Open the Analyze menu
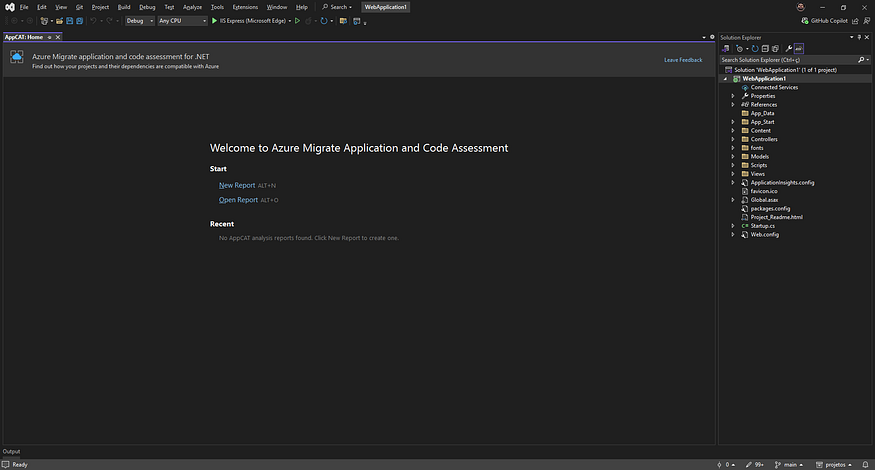Viewport: 875px width, 470px height. (193, 7)
